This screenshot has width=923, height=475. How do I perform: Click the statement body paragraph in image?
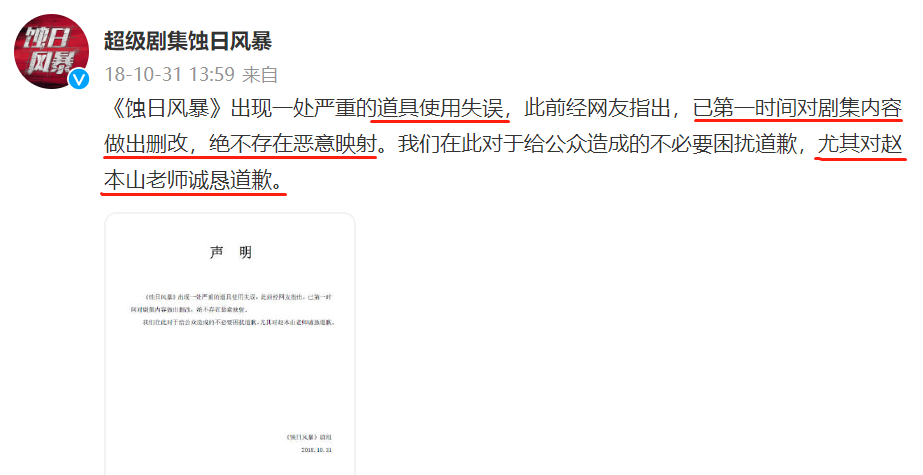click(x=233, y=310)
